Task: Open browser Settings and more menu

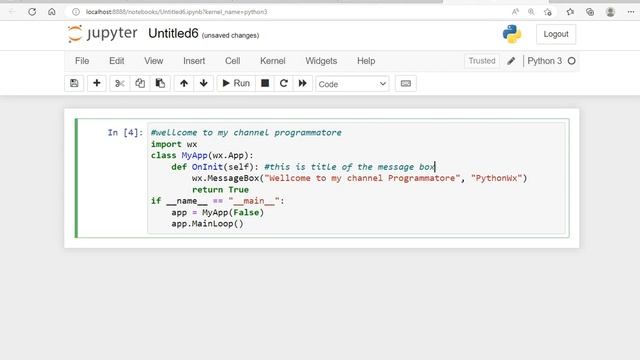Action: coord(631,12)
